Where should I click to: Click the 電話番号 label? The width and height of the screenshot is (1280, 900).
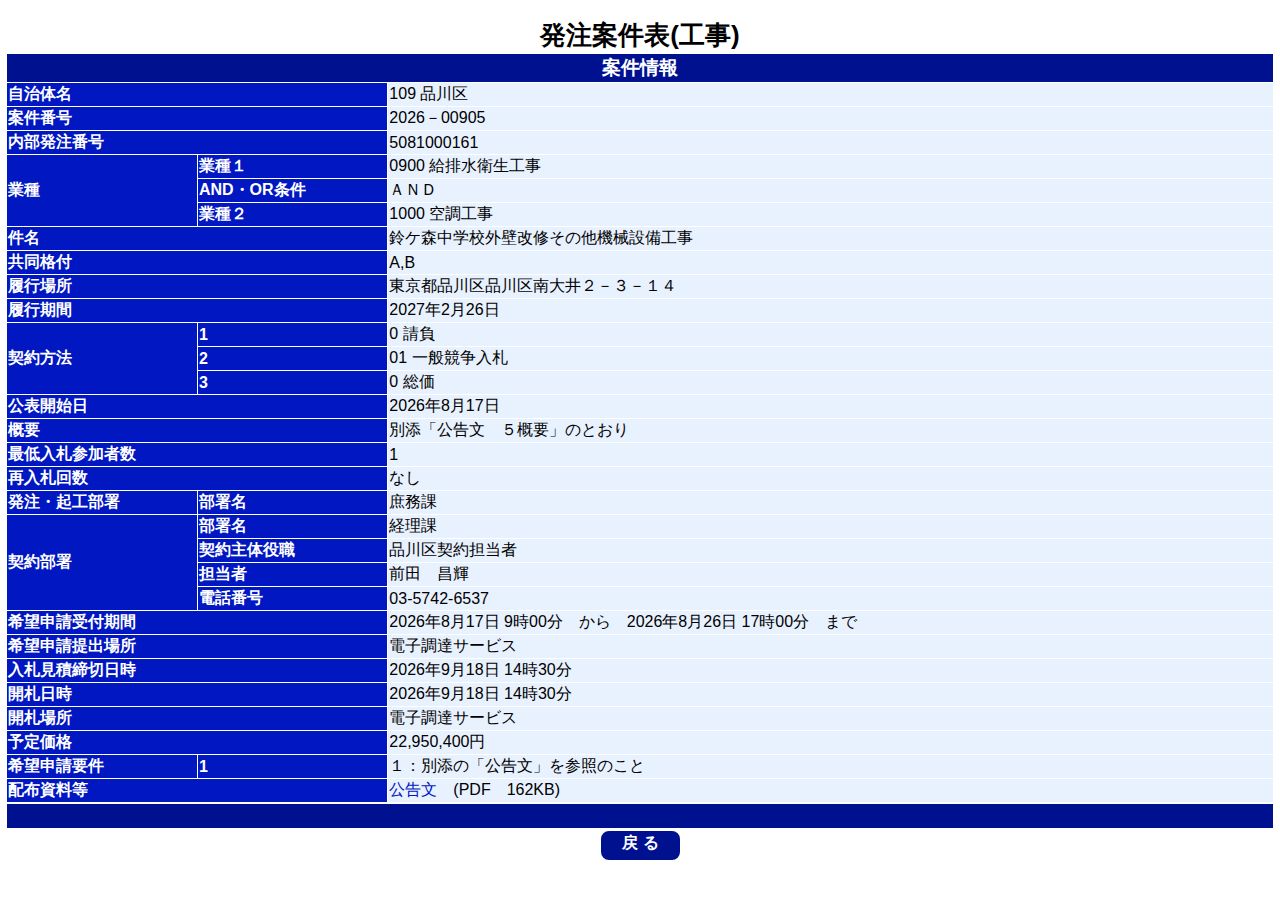(x=231, y=598)
